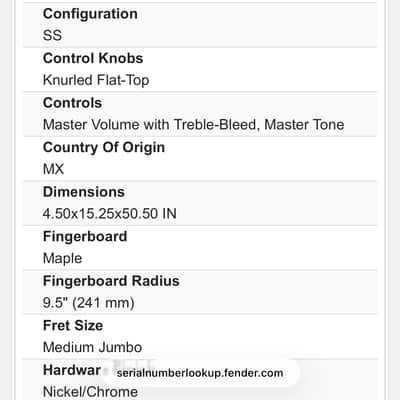Click the Master Tone text
This screenshot has height=400, width=400.
[x=304, y=125]
